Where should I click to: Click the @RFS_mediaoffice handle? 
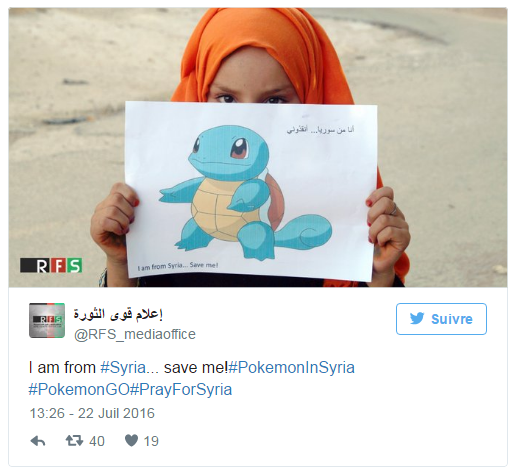(x=135, y=334)
